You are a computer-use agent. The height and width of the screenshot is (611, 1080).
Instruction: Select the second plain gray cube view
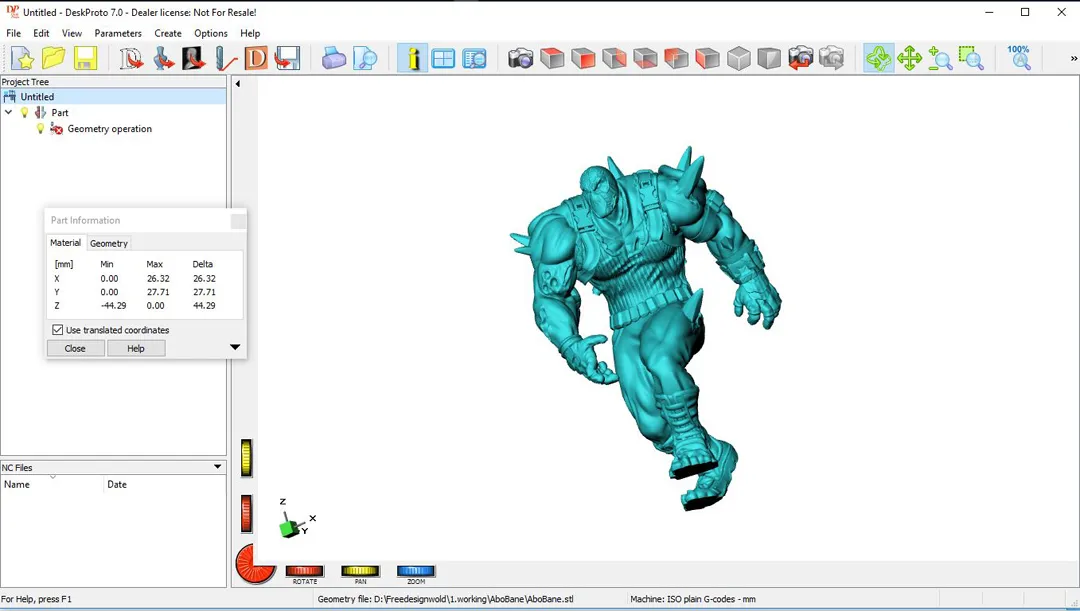click(x=769, y=59)
